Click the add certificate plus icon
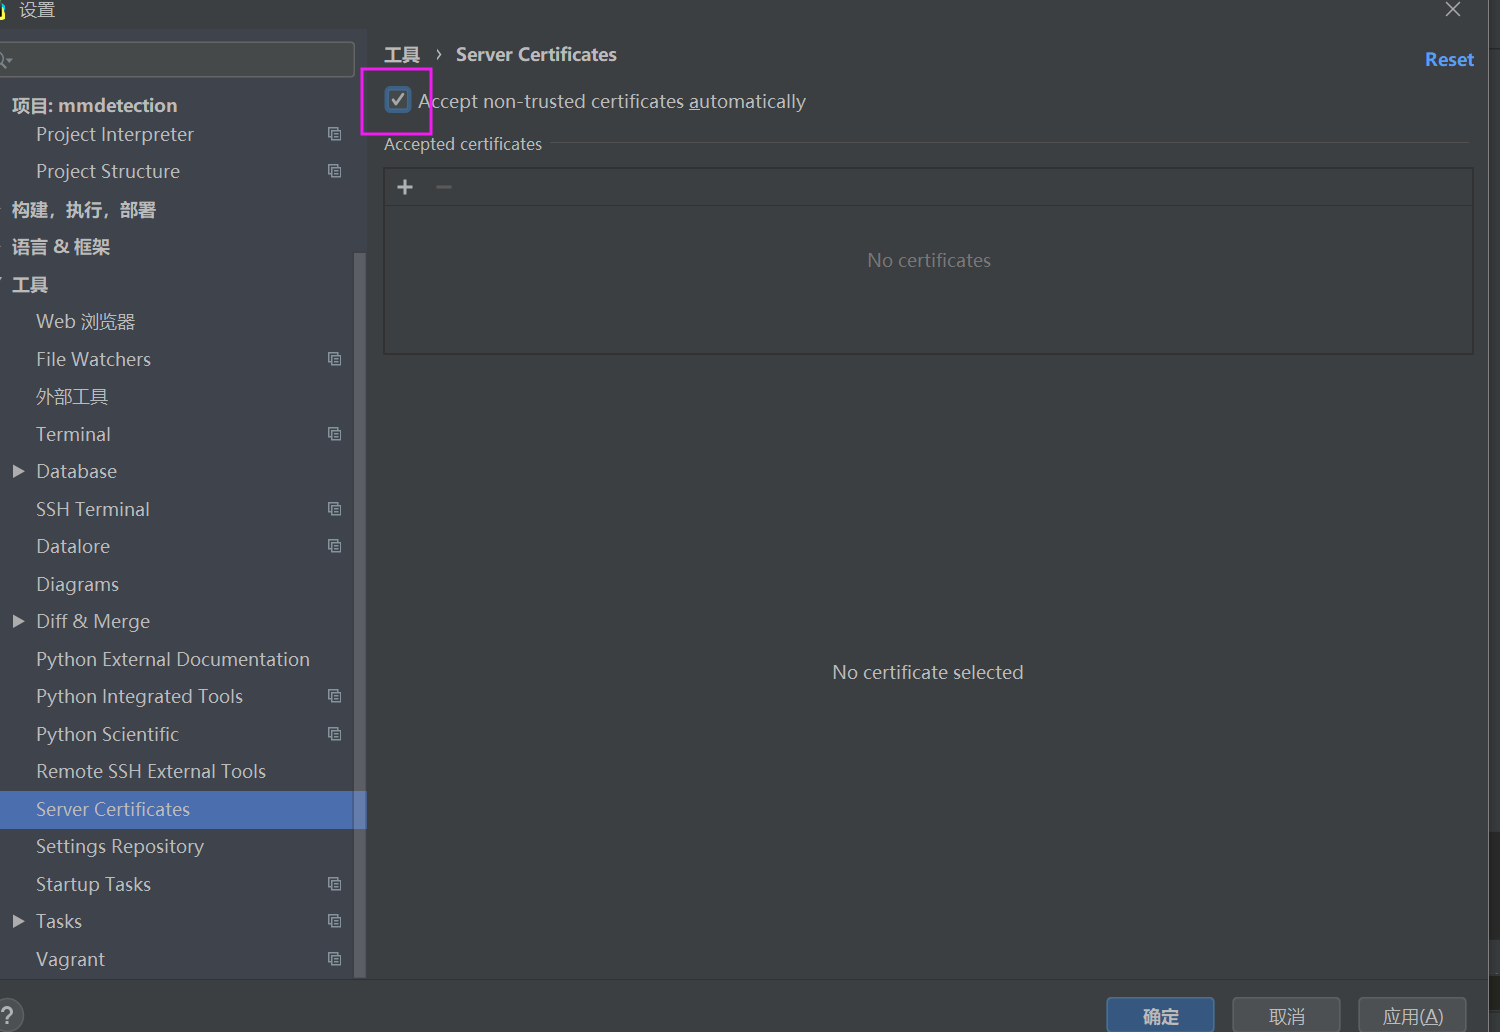This screenshot has height=1032, width=1500. point(405,187)
